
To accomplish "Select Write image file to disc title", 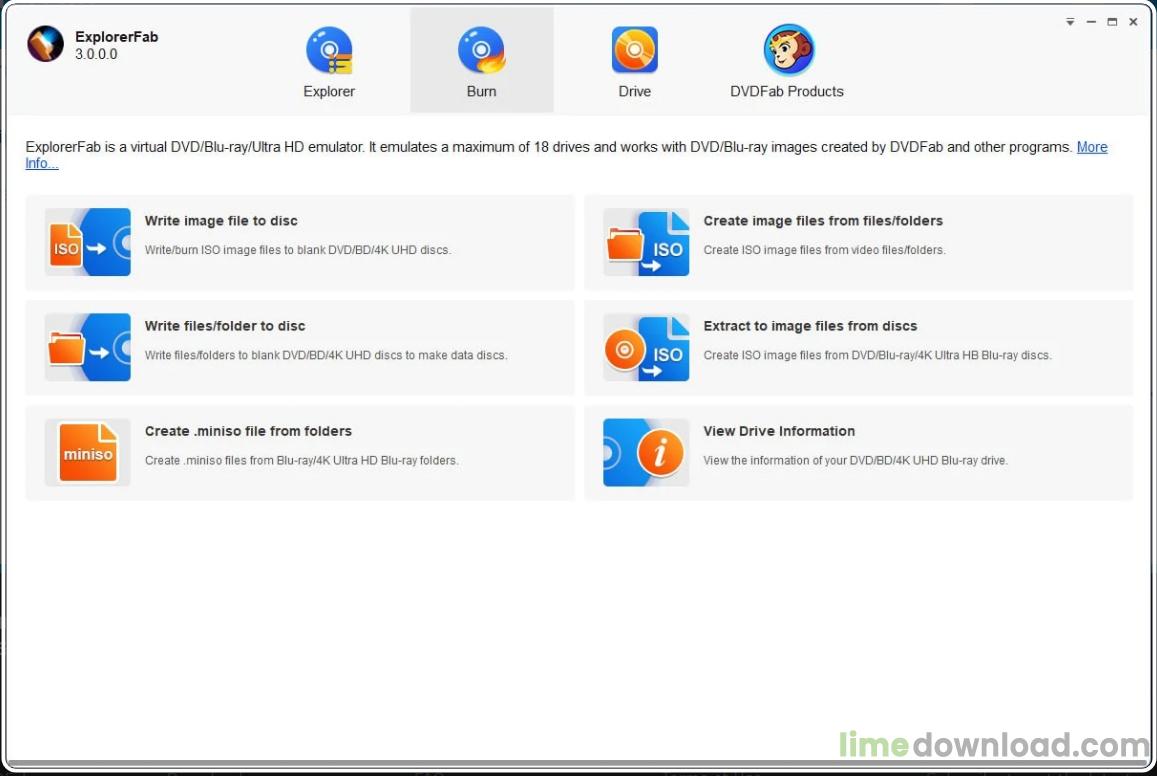I will (x=221, y=221).
